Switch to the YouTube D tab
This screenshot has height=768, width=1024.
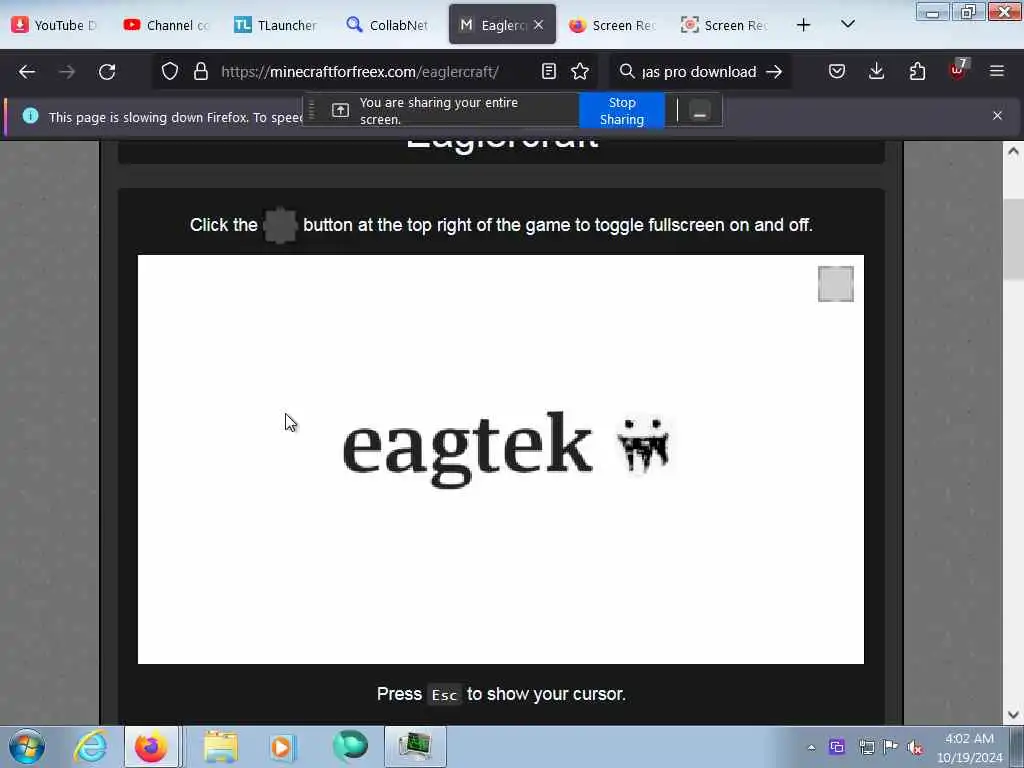(55, 25)
